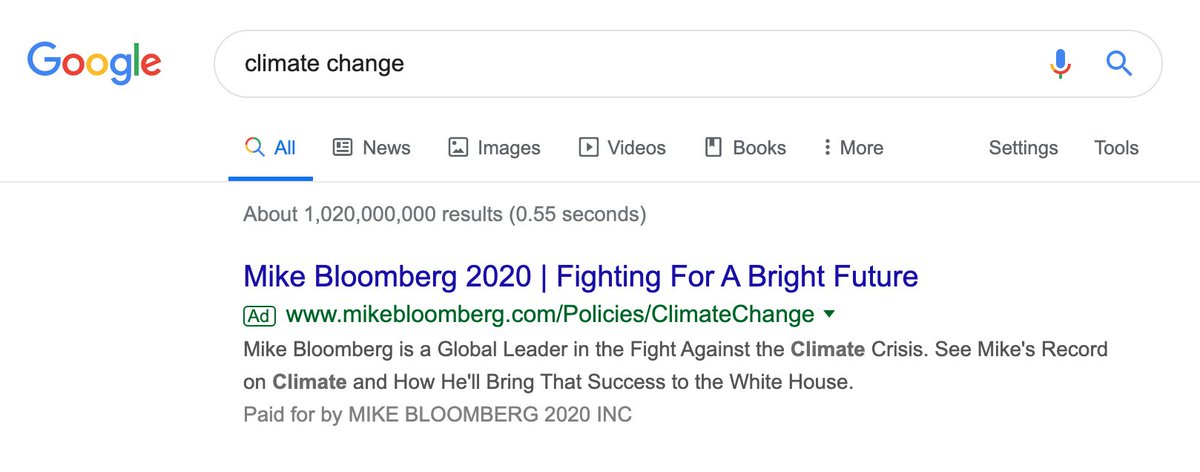
Task: Open the Tools search options
Action: click(x=1116, y=148)
